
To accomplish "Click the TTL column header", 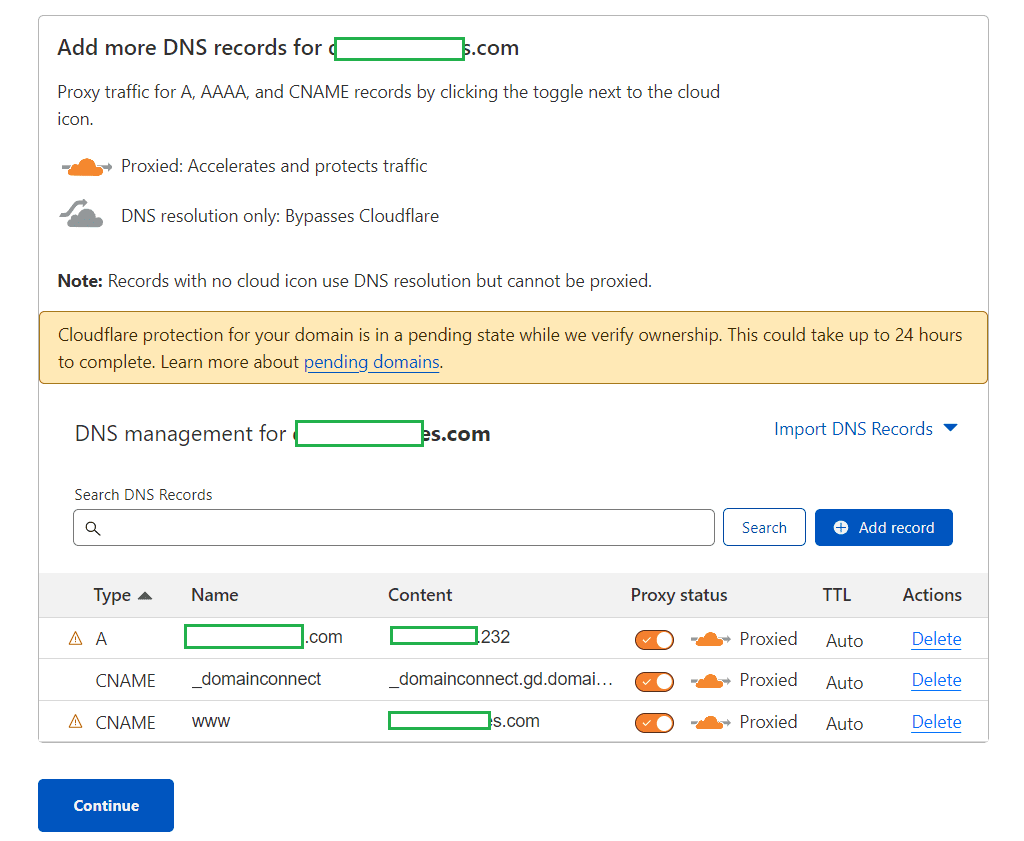I will tap(837, 595).
